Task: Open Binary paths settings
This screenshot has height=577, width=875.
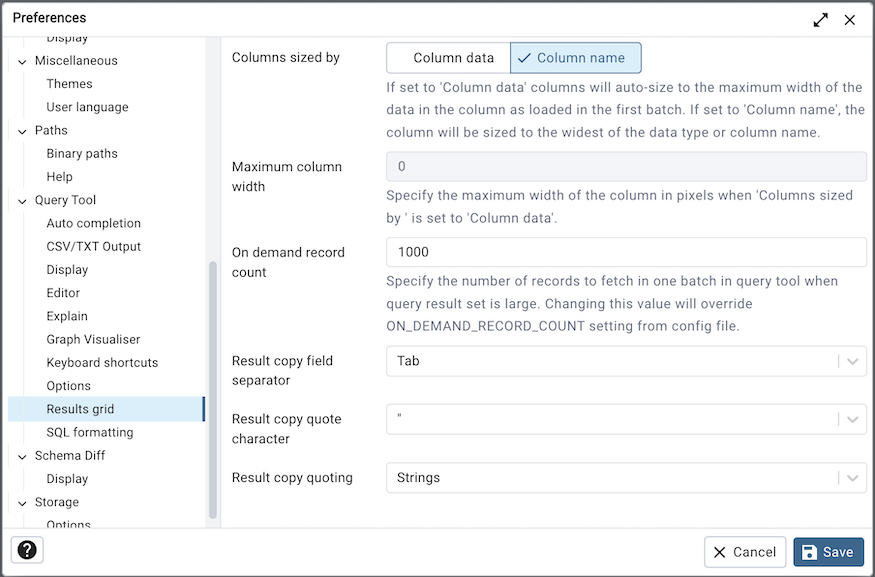Action: pos(83,153)
